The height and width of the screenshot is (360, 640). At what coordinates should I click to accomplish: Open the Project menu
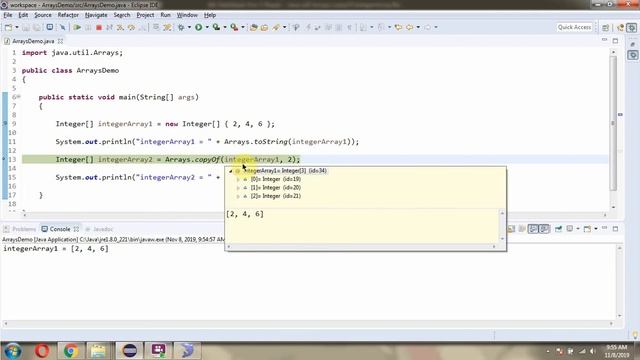pyautogui.click(x=145, y=15)
